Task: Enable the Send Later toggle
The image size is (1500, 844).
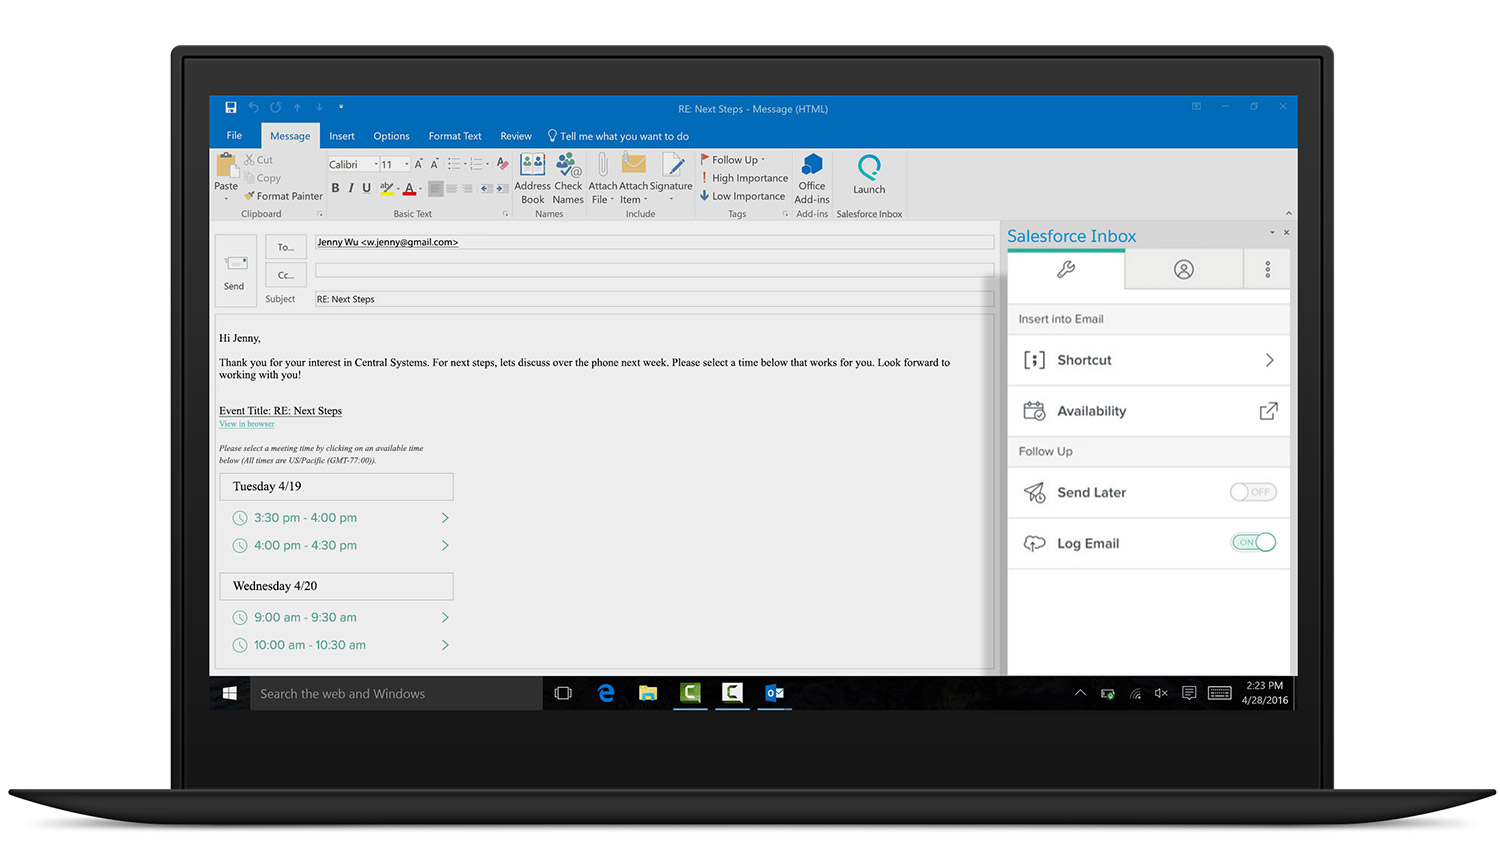Action: point(1252,492)
